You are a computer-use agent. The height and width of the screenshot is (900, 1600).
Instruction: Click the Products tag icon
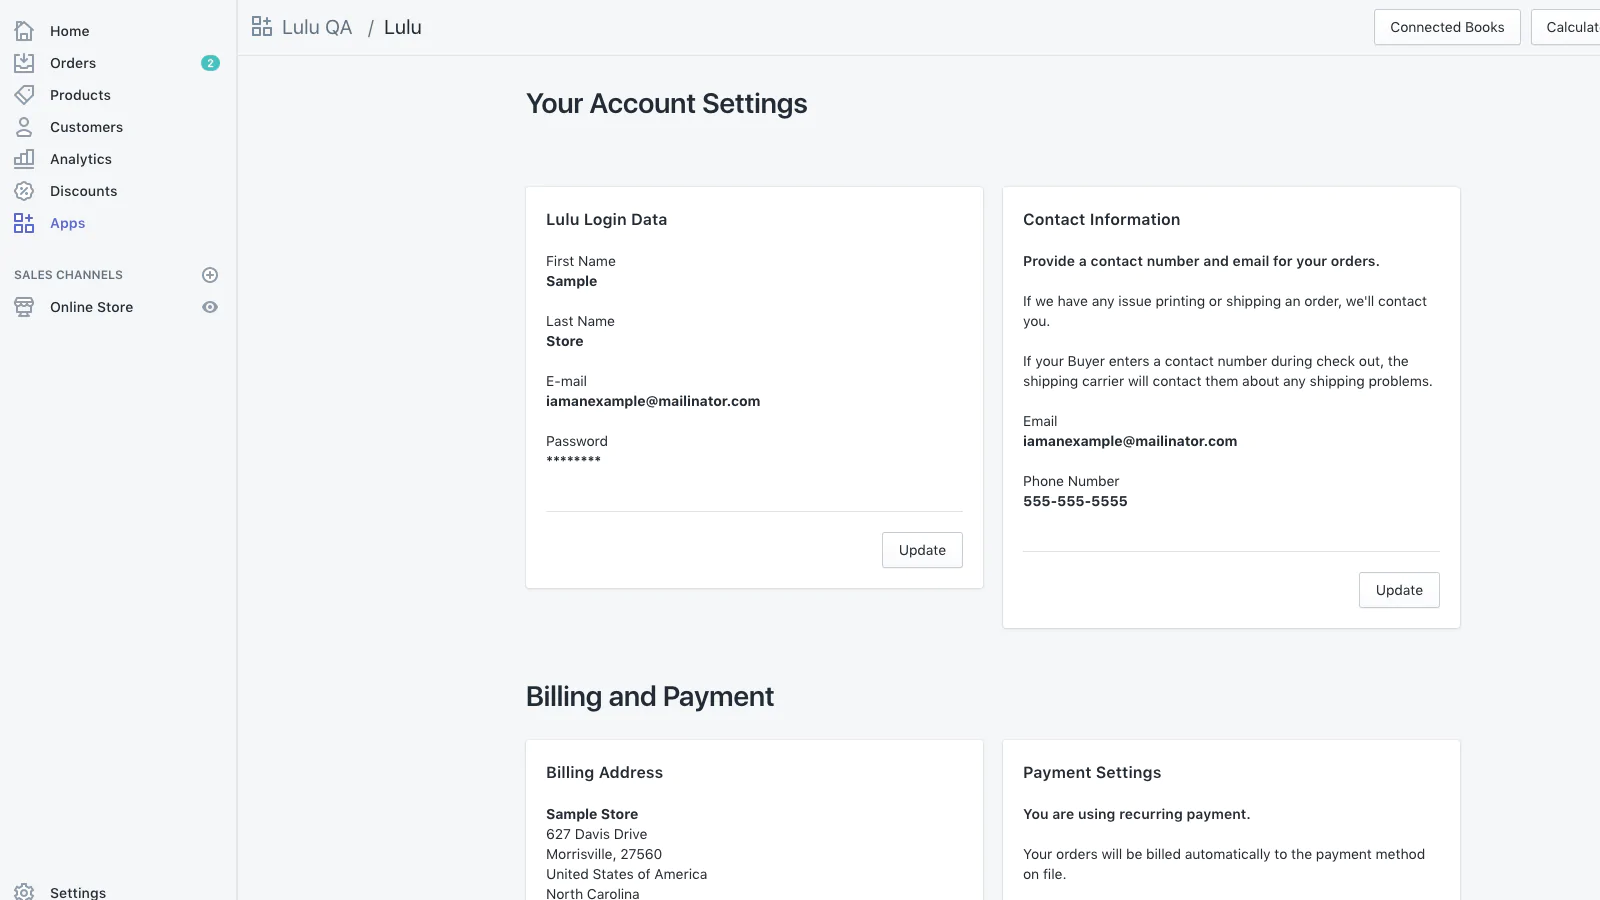tap(24, 95)
